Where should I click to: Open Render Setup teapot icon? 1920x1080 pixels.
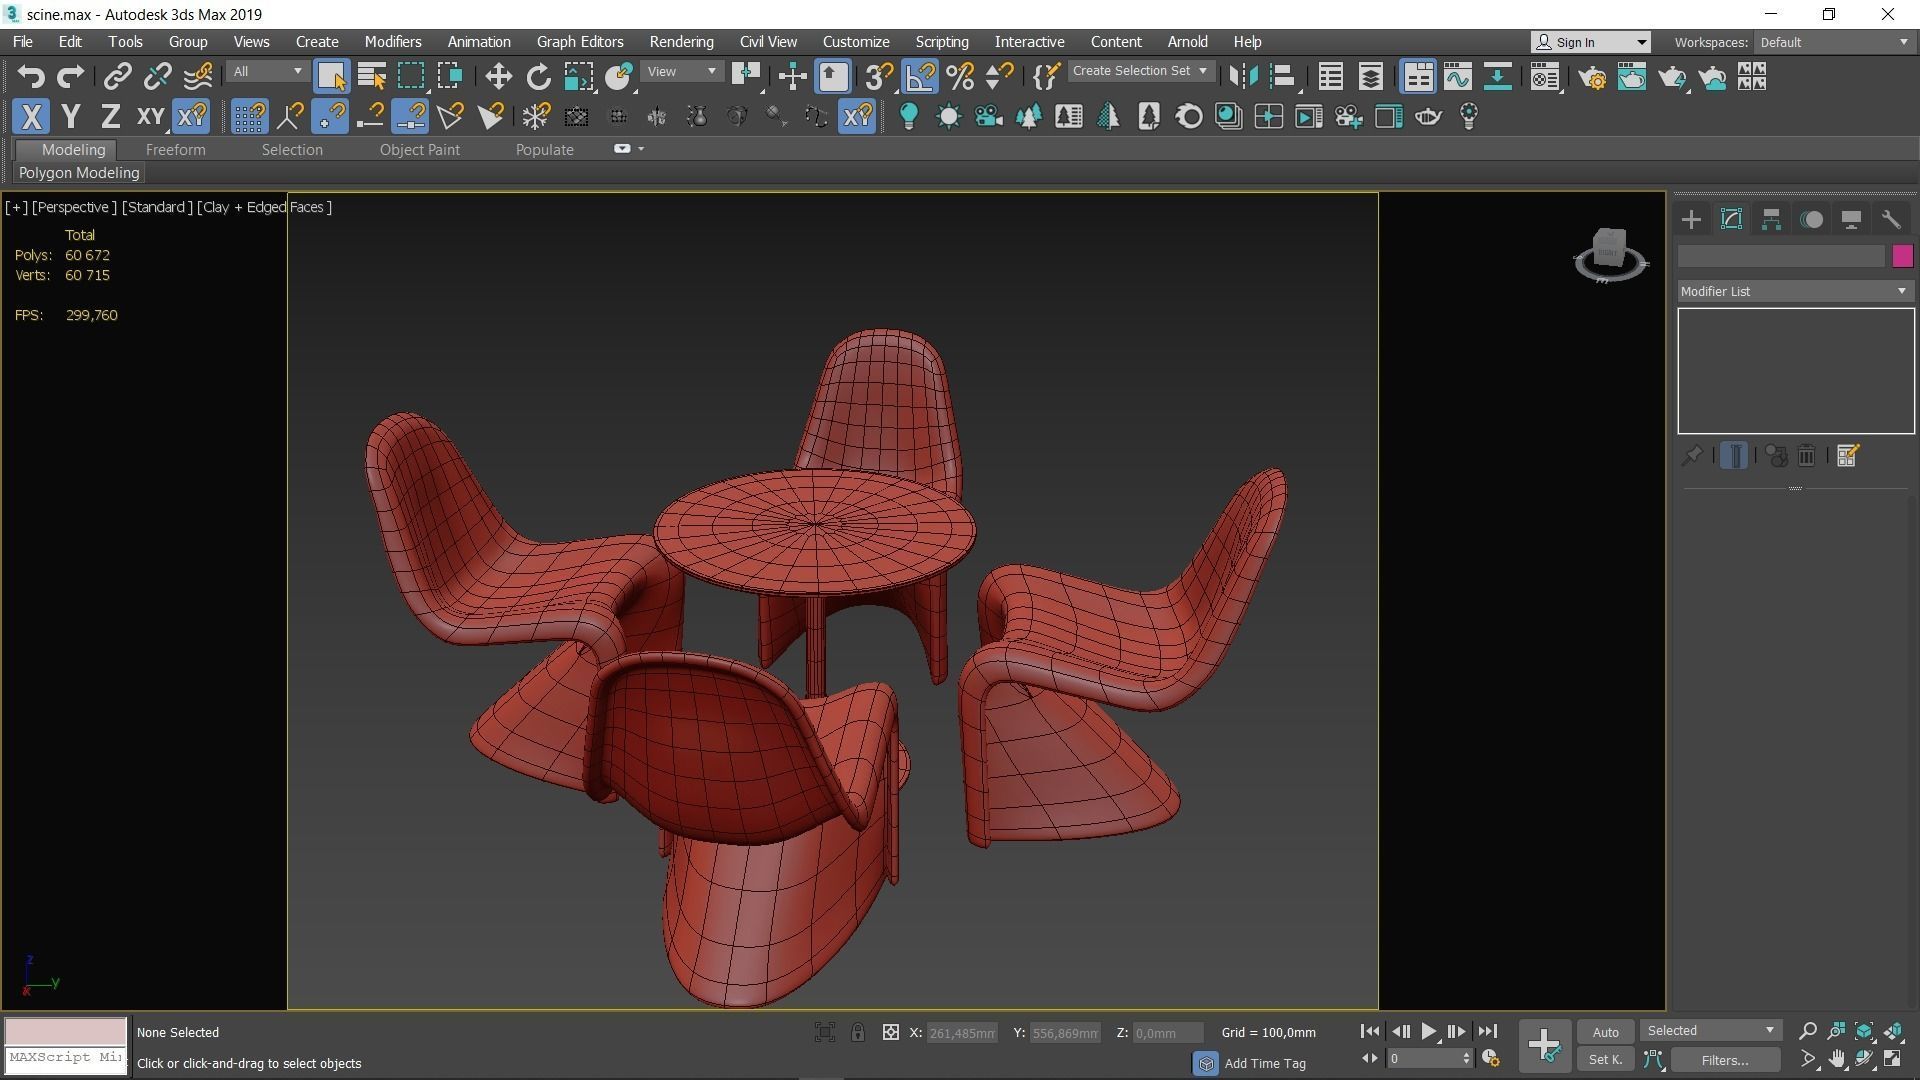[1592, 77]
